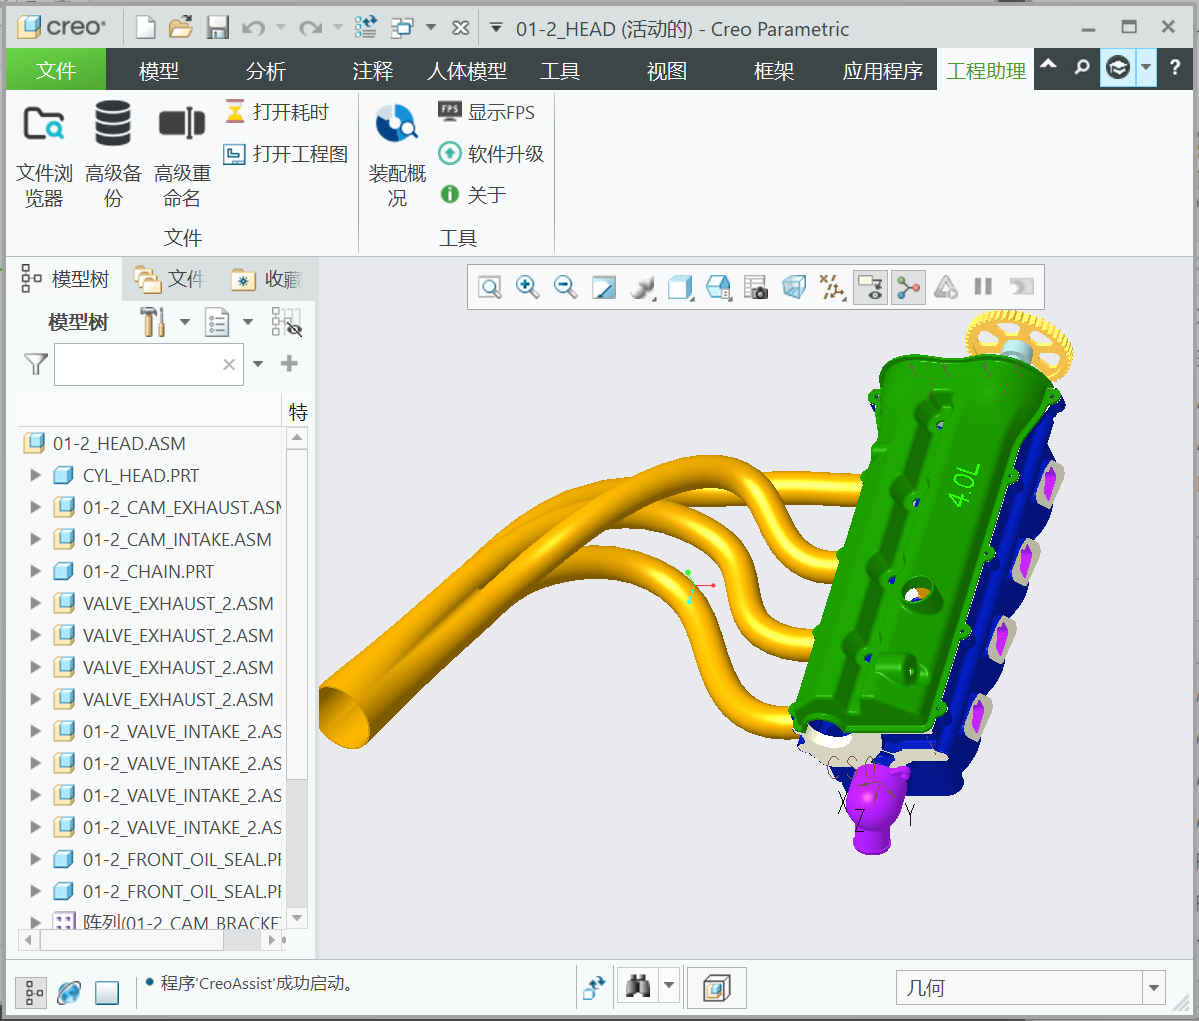This screenshot has width=1199, height=1021.
Task: Click the 装配概况 assembly overview icon
Action: pyautogui.click(x=397, y=125)
